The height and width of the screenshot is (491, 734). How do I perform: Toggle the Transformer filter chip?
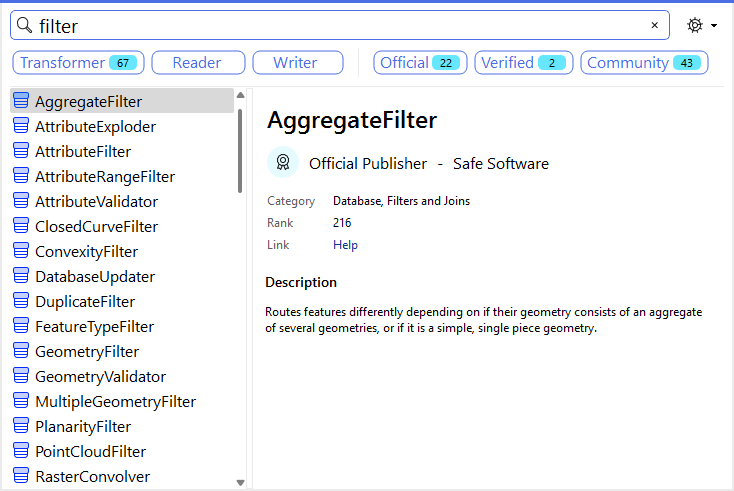click(79, 63)
